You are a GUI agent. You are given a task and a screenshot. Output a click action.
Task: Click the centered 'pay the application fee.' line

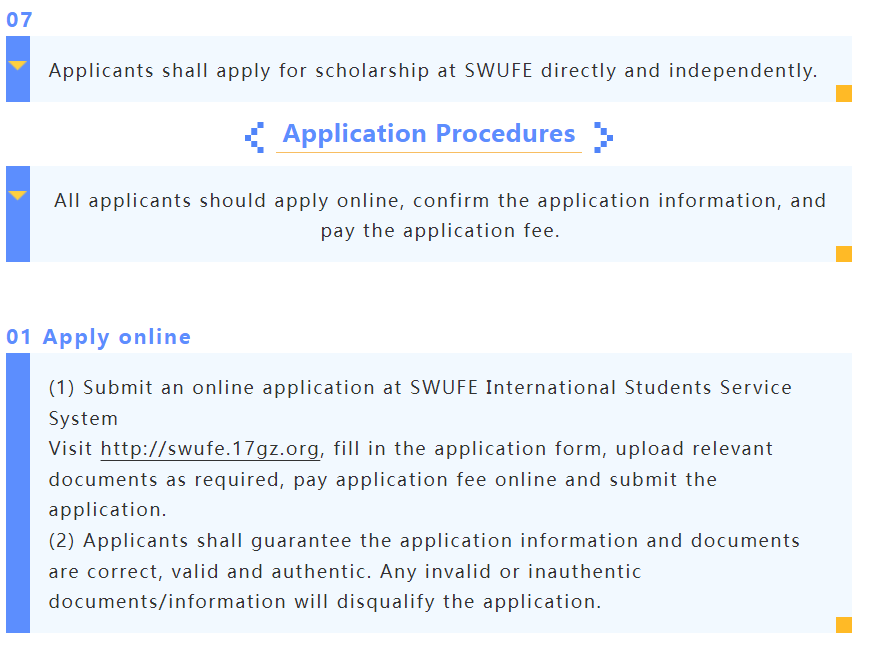tap(440, 231)
